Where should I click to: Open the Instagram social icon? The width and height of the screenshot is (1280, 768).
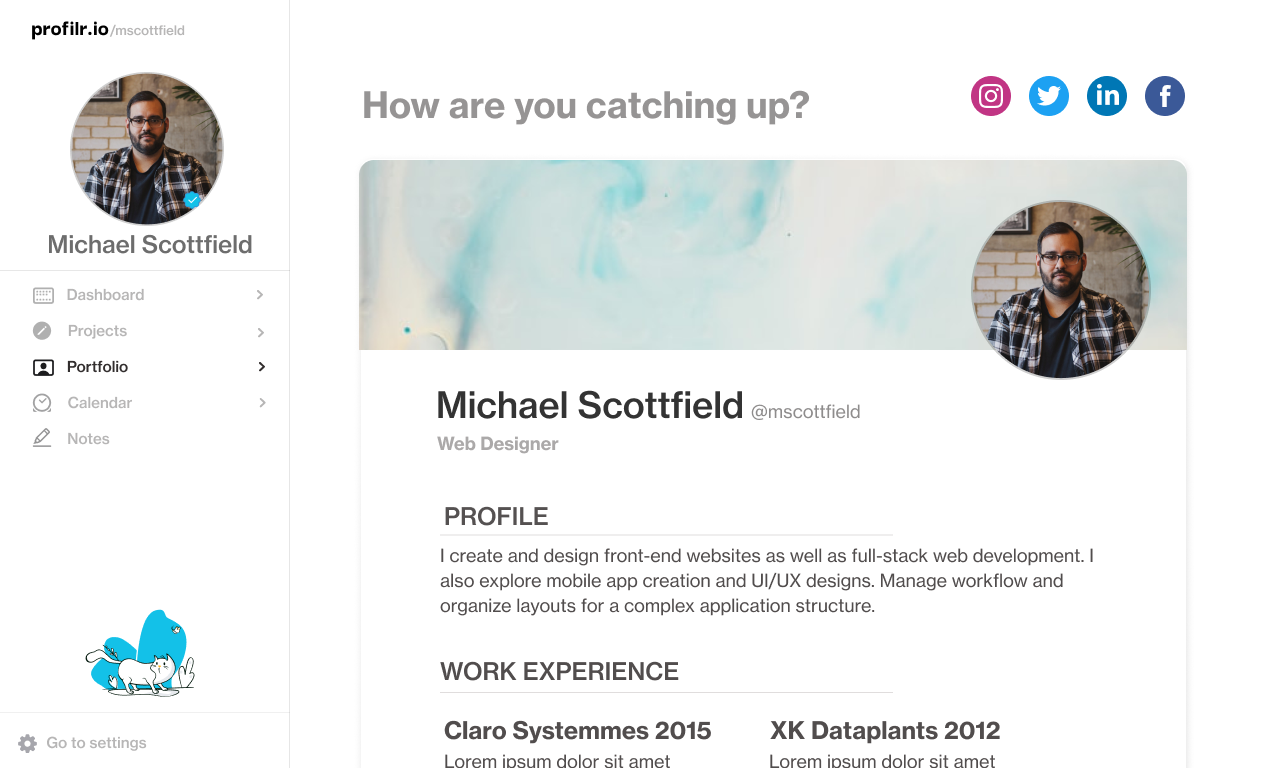click(x=991, y=96)
